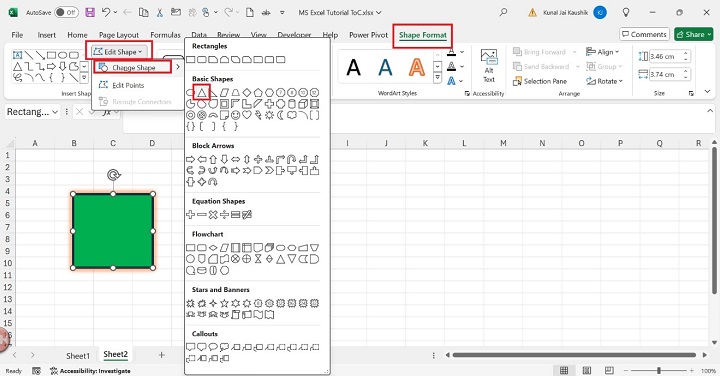Choose the Multiplication Sign equation shape
720x376 pixels.
coord(213,214)
